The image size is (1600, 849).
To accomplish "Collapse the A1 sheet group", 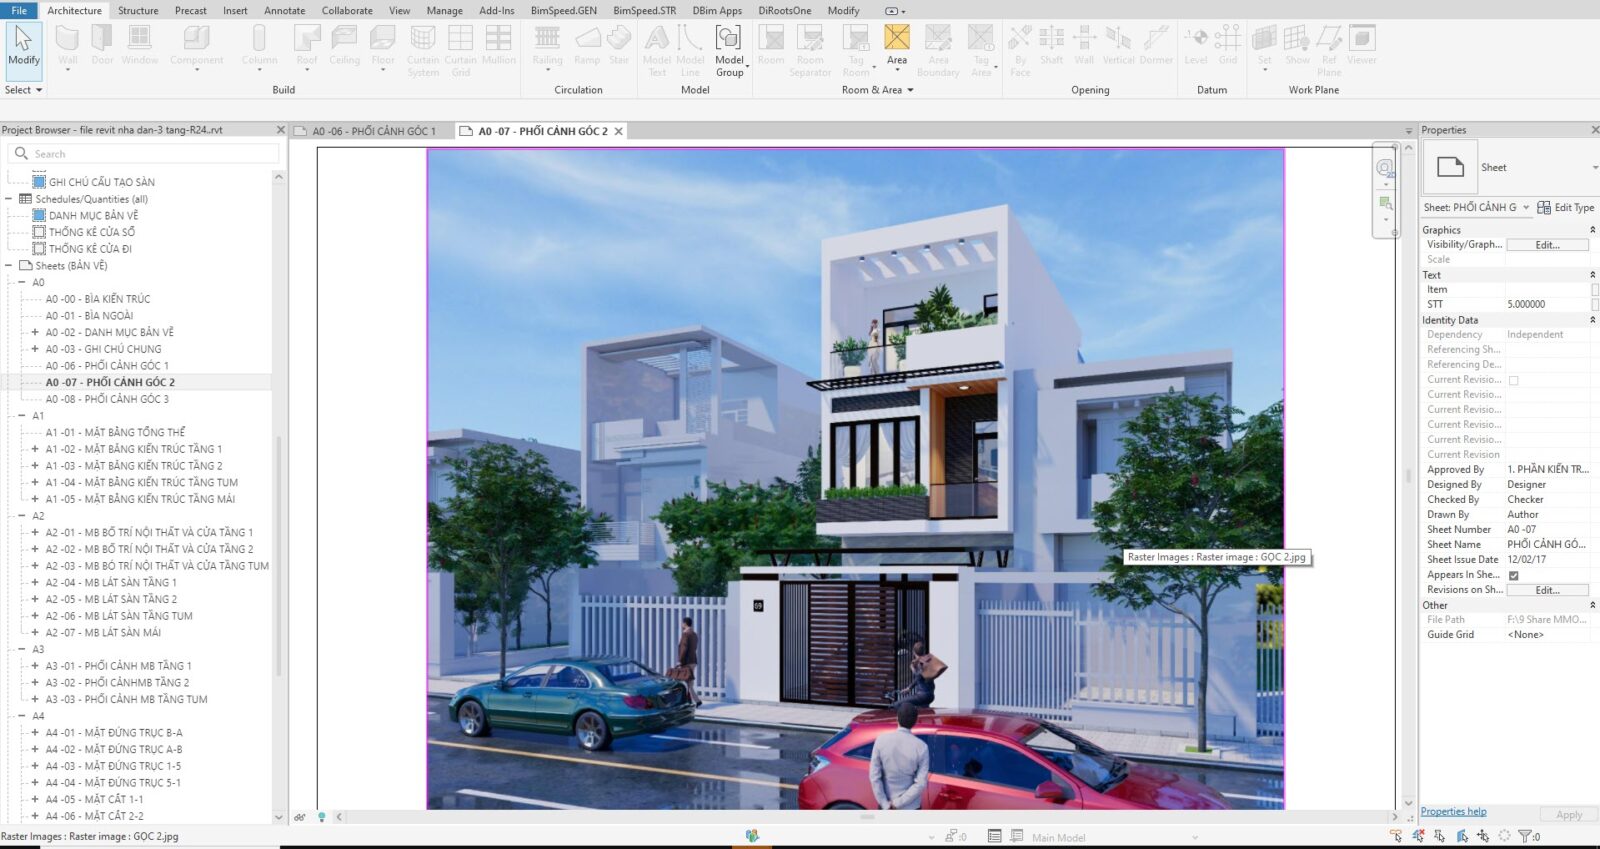I will tap(22, 416).
